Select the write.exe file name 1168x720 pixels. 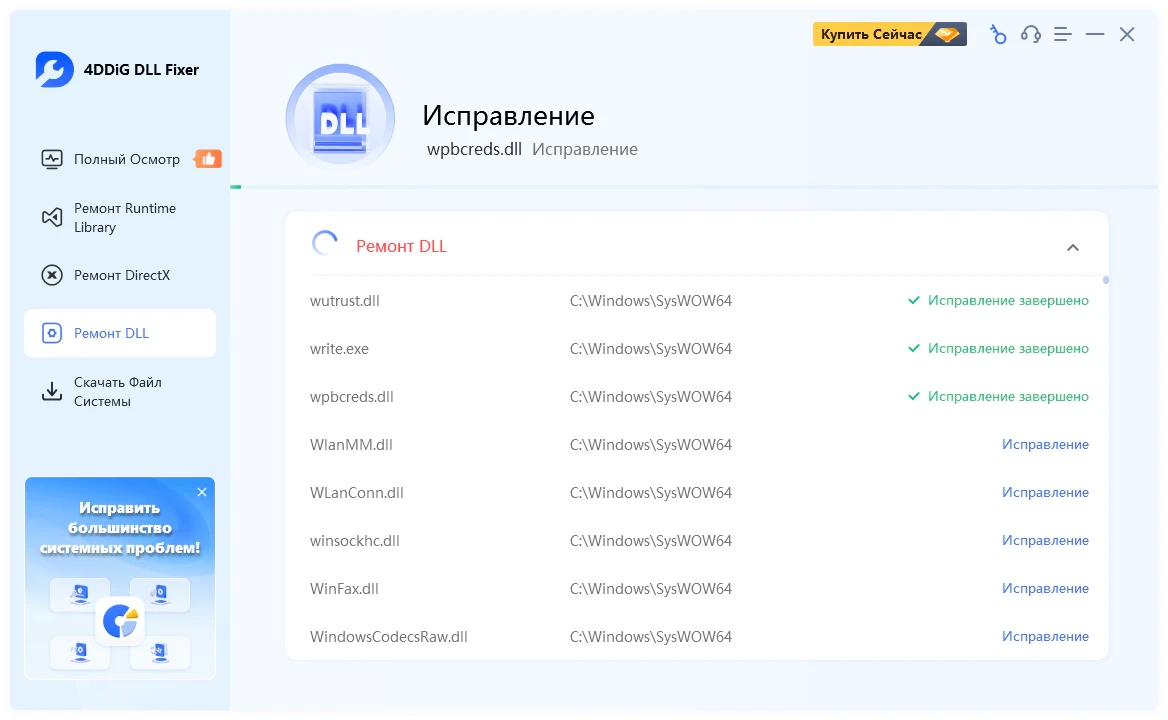tap(340, 349)
